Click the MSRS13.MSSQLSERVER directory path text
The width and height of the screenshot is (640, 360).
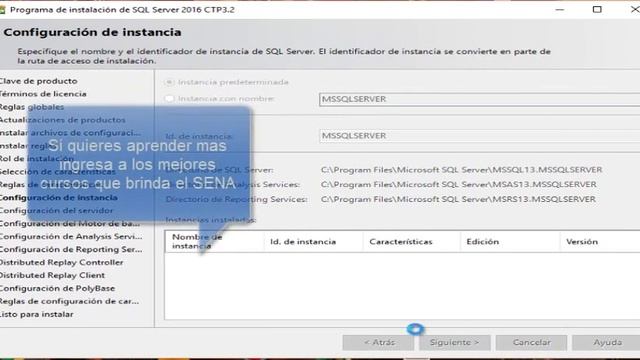pyautogui.click(x=458, y=199)
